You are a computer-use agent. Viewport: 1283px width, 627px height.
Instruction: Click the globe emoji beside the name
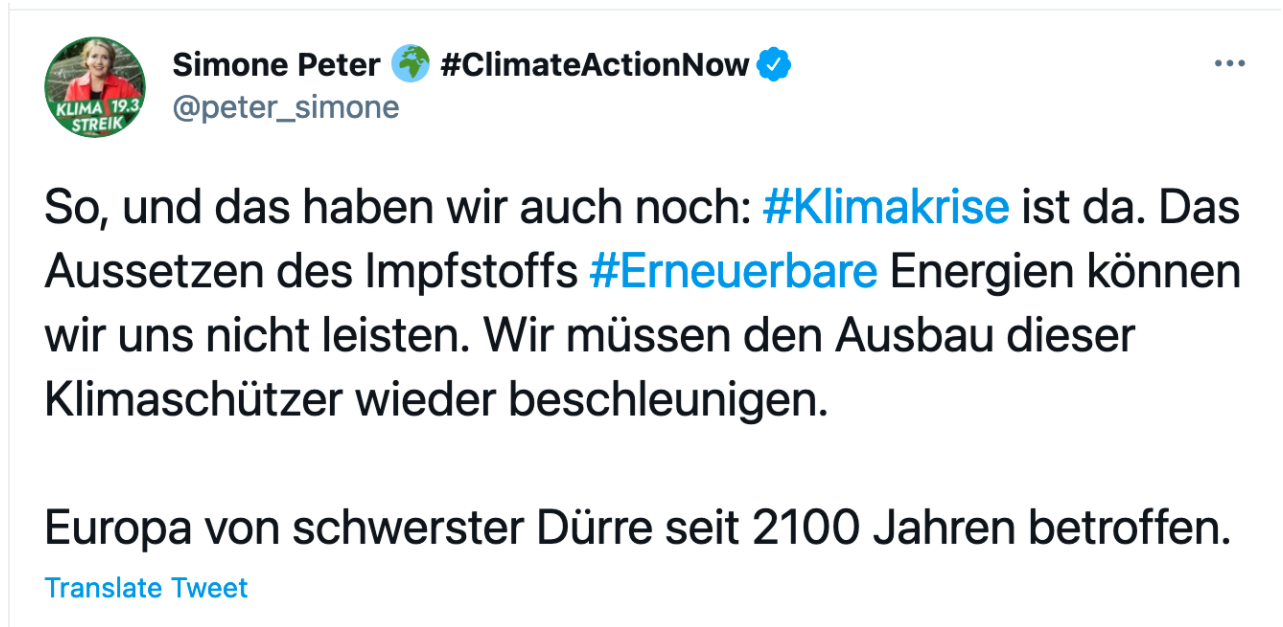point(409,65)
